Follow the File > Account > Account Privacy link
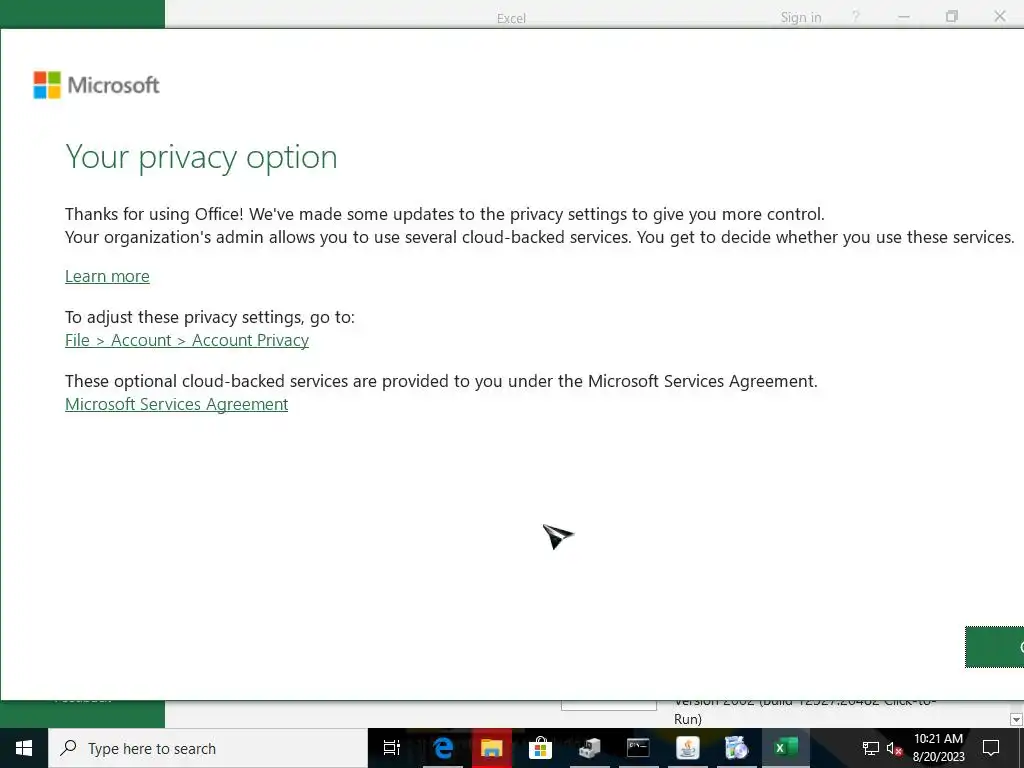The height and width of the screenshot is (768, 1024). point(187,340)
